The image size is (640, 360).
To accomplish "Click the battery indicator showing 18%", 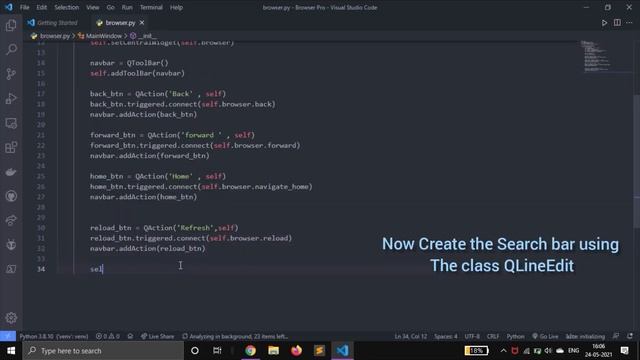I will (x=476, y=351).
